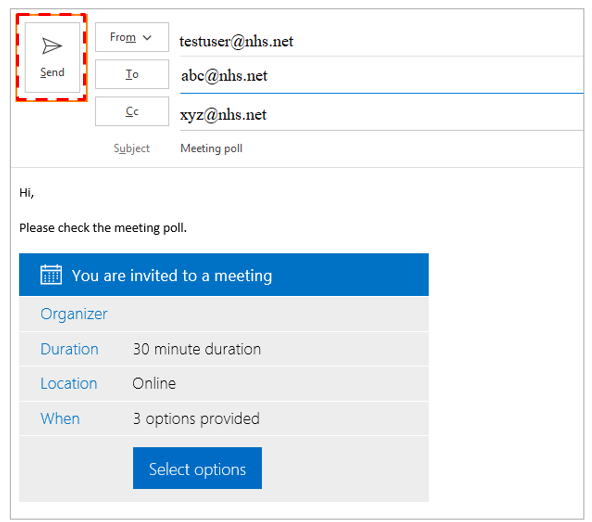592x522 pixels.
Task: Click the message body greeting Hi
Action: tap(26, 193)
